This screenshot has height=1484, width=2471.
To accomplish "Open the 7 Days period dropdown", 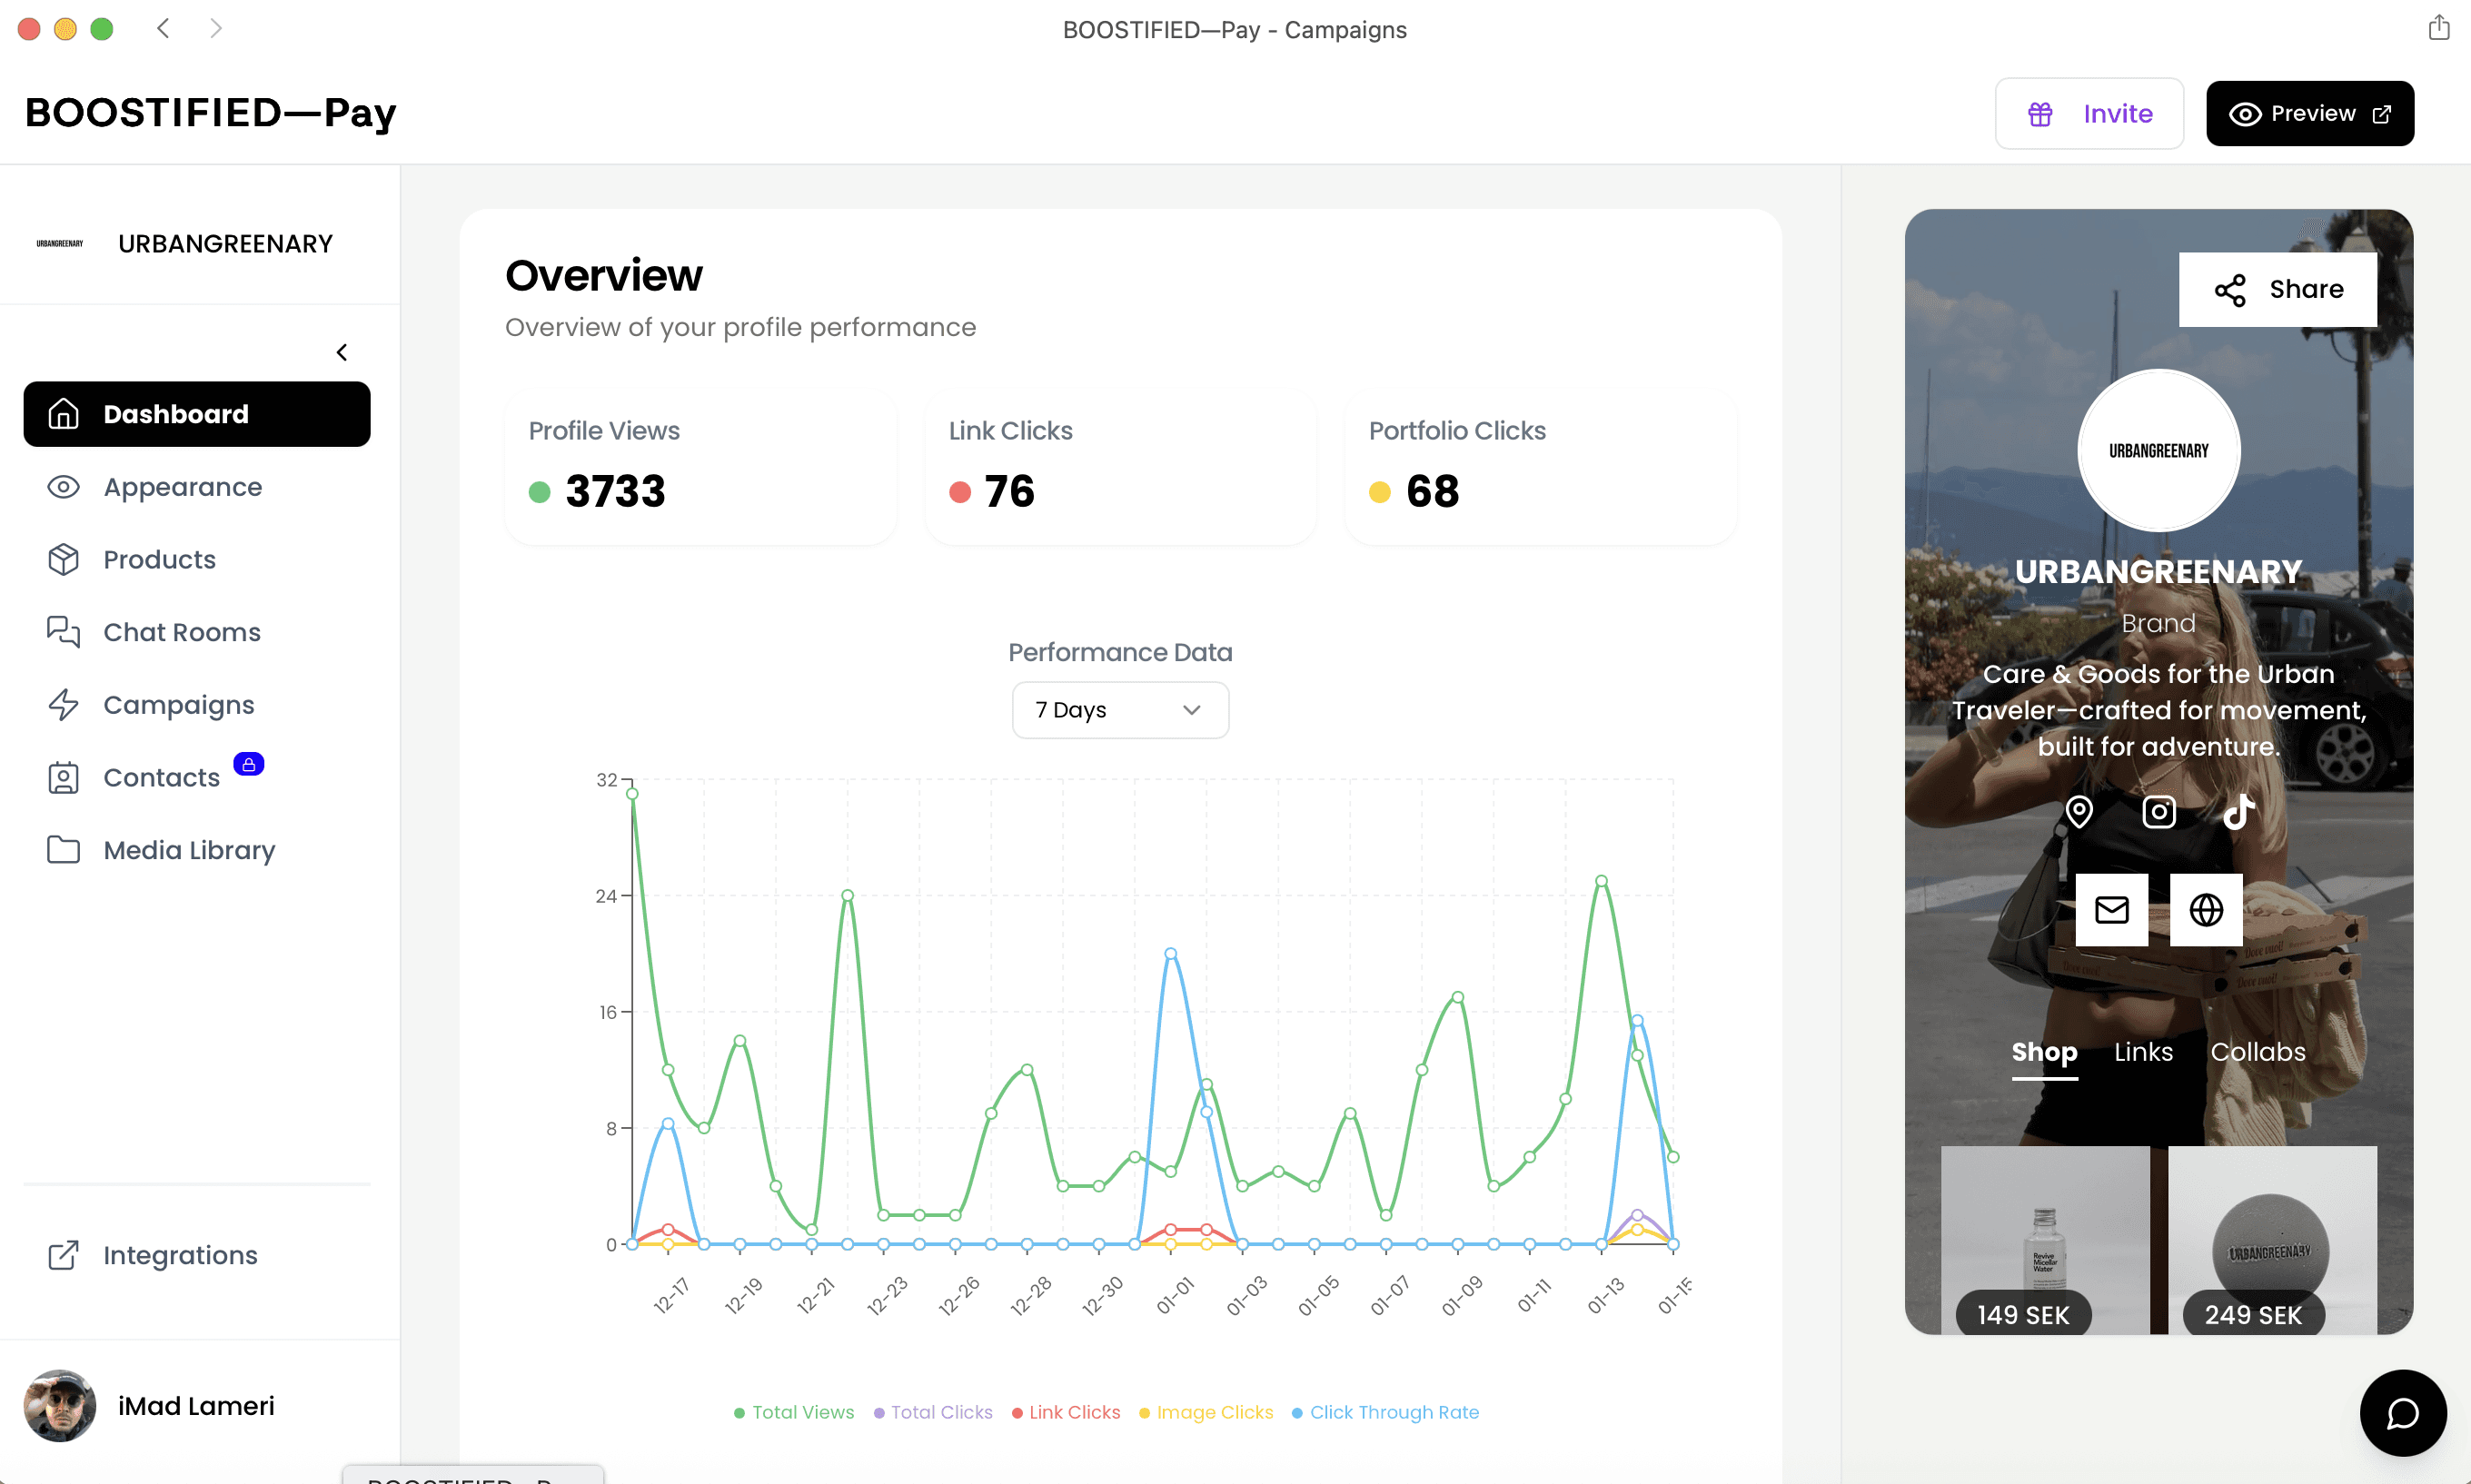I will pyautogui.click(x=1120, y=710).
